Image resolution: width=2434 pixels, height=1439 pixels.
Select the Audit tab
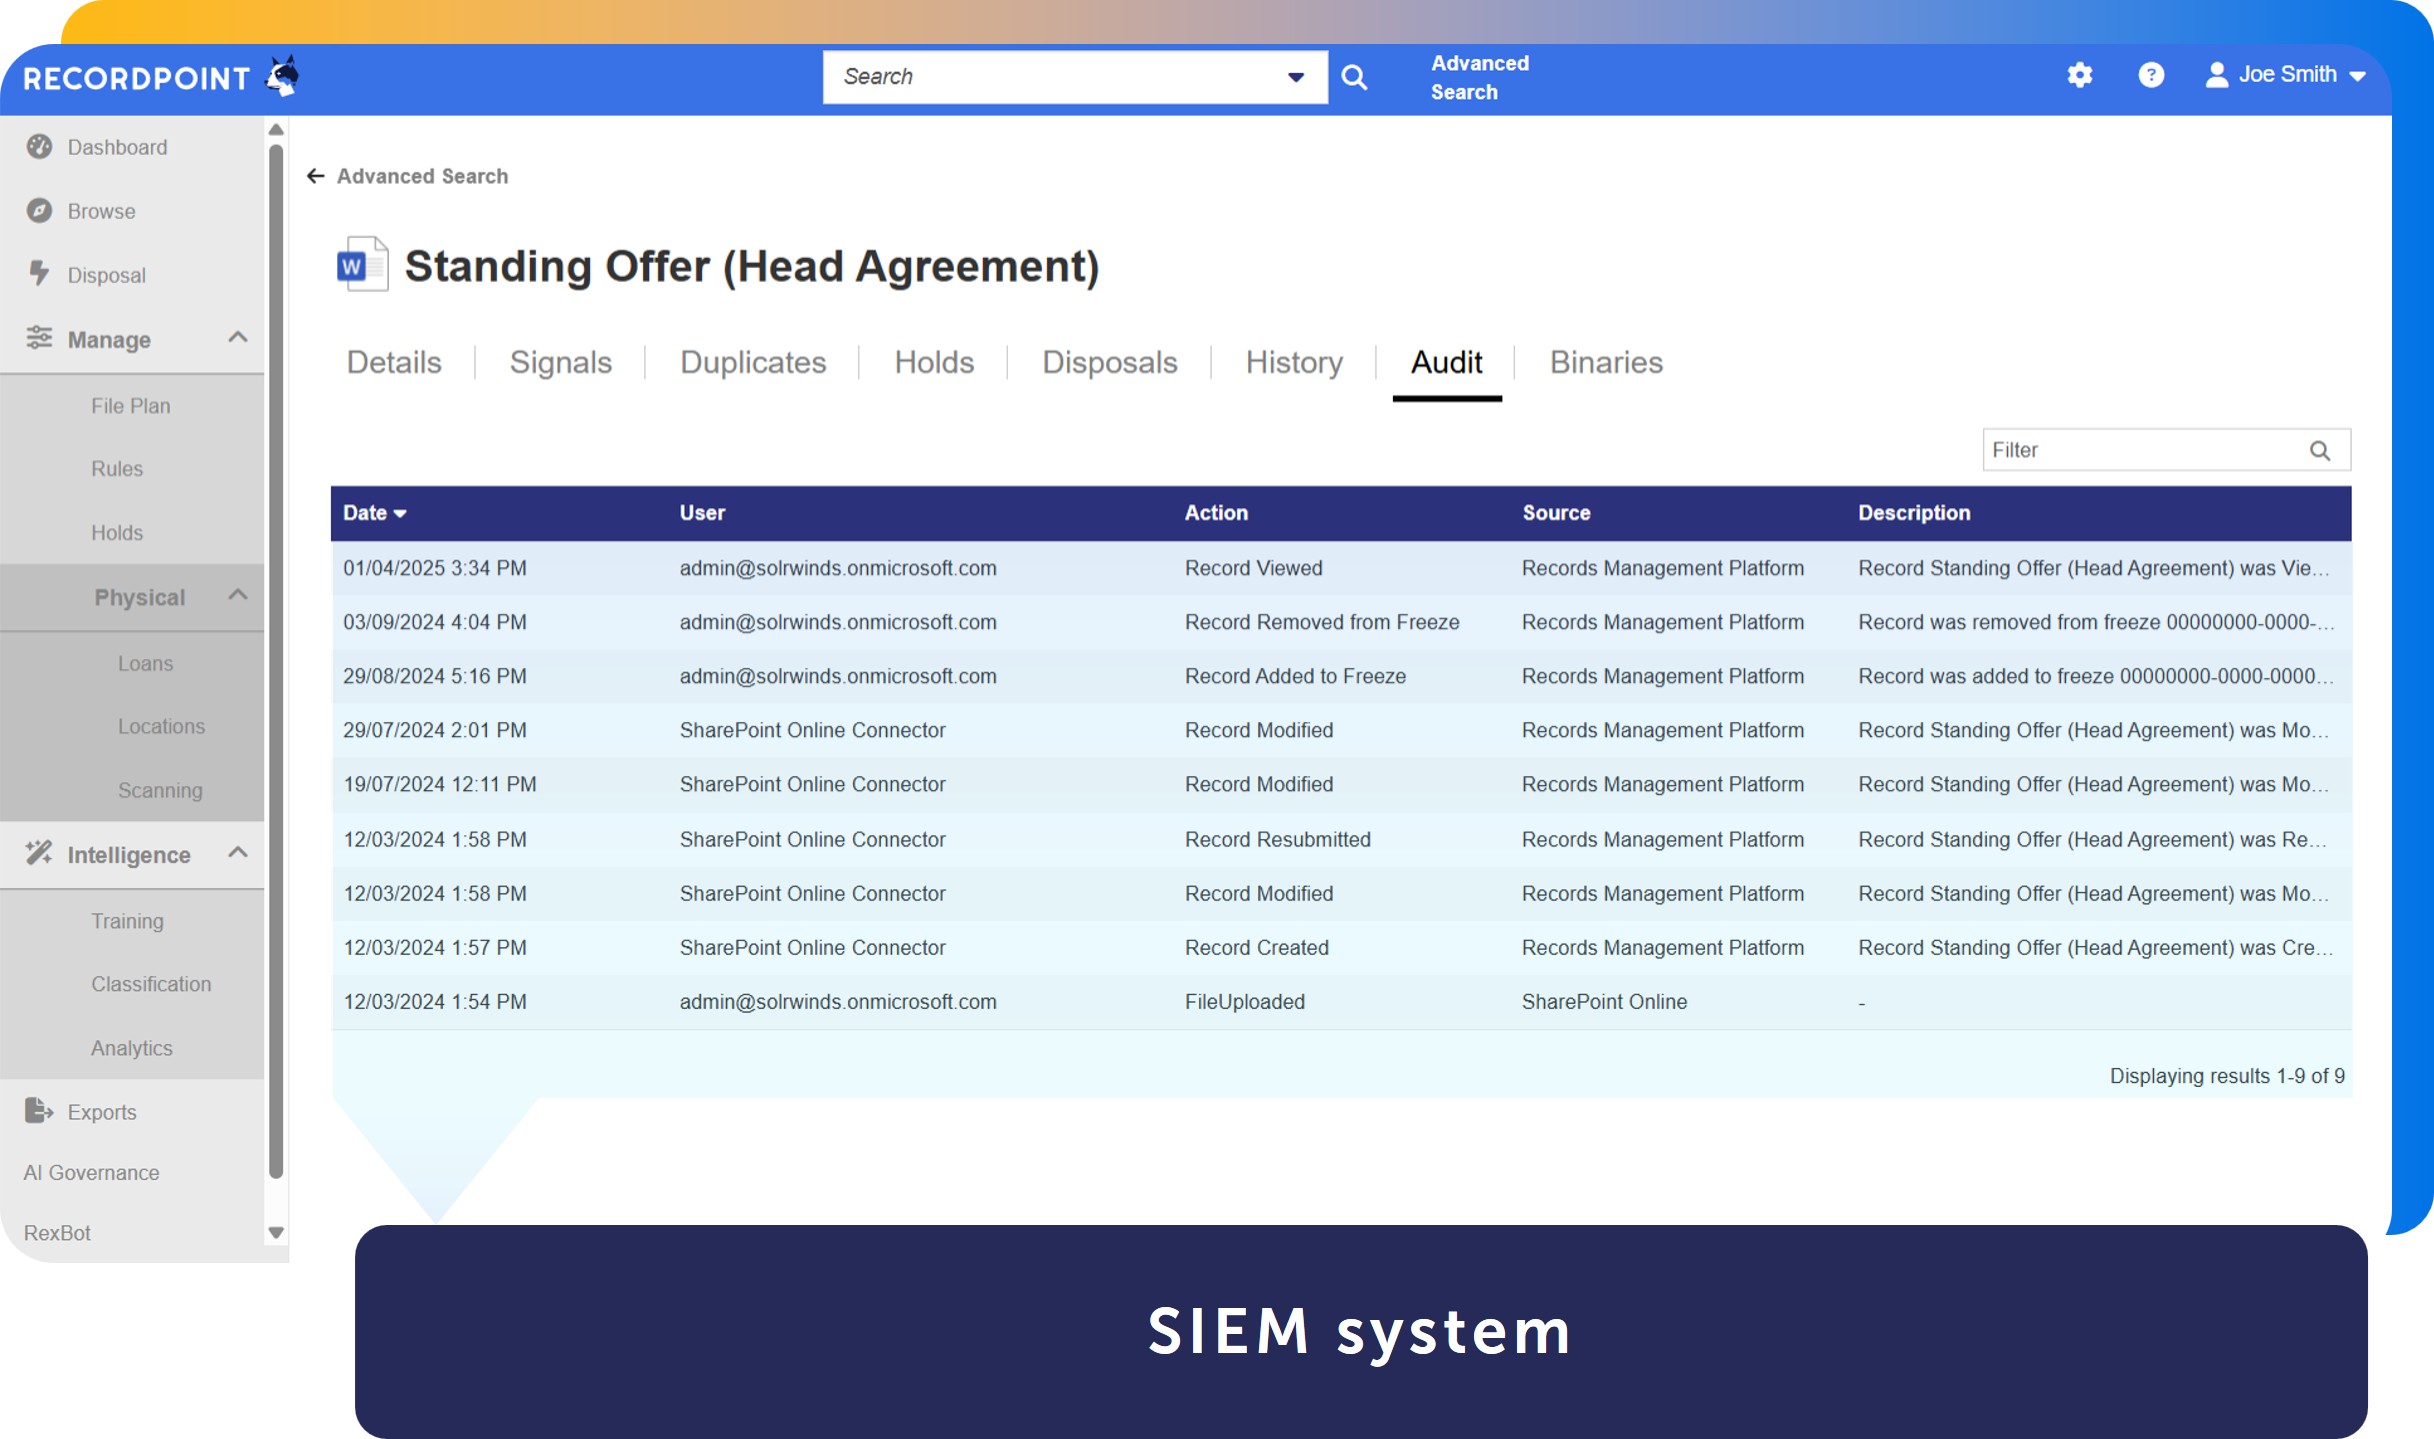(x=1446, y=362)
